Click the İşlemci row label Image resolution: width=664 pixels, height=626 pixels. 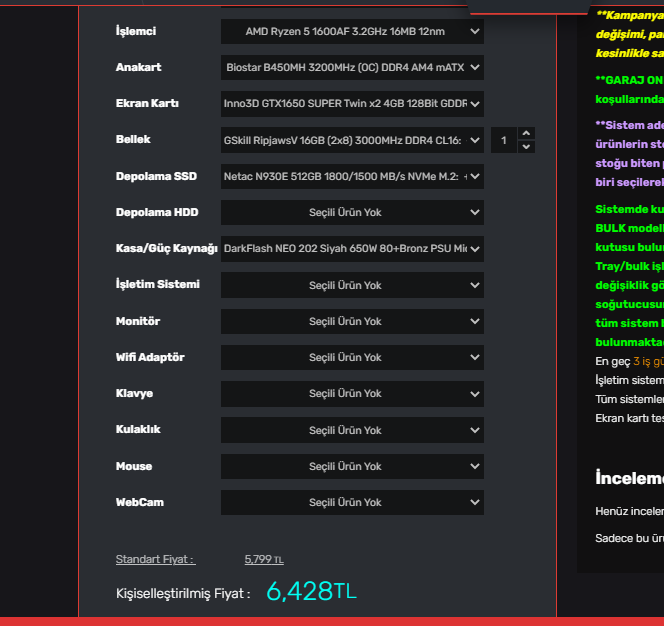[x=136, y=31]
